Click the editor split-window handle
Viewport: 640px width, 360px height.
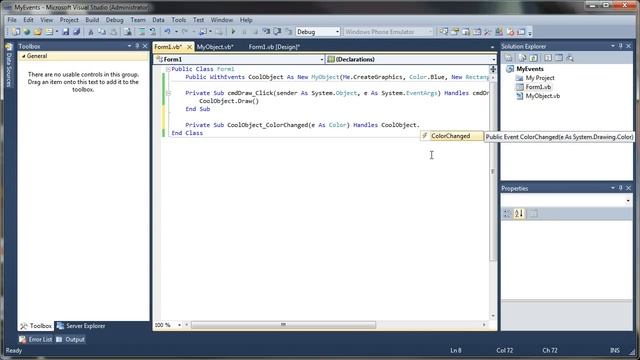point(493,69)
